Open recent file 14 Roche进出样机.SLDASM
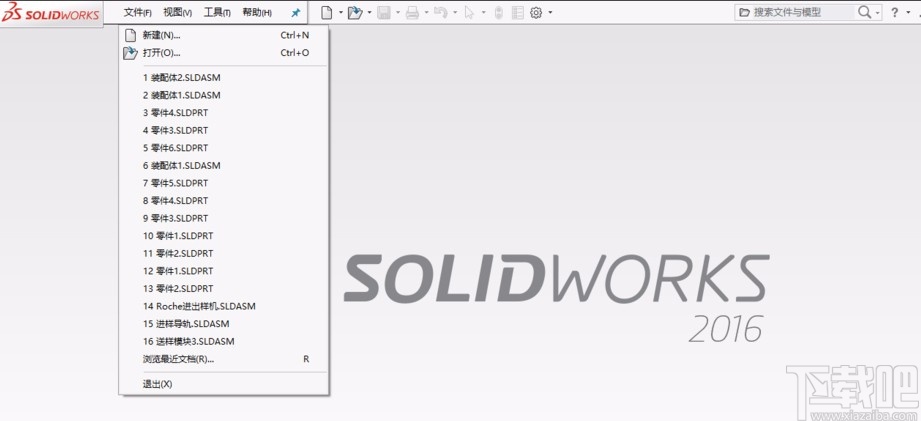Viewport: 921px width, 421px height. 224,307
